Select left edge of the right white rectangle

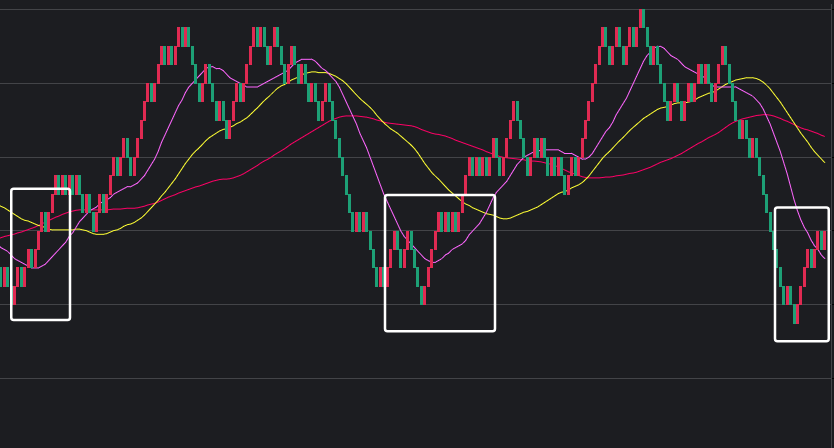[776, 275]
